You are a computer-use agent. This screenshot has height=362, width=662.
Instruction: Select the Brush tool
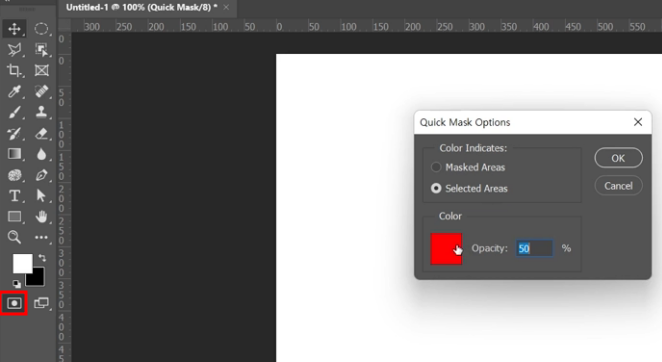pyautogui.click(x=14, y=112)
